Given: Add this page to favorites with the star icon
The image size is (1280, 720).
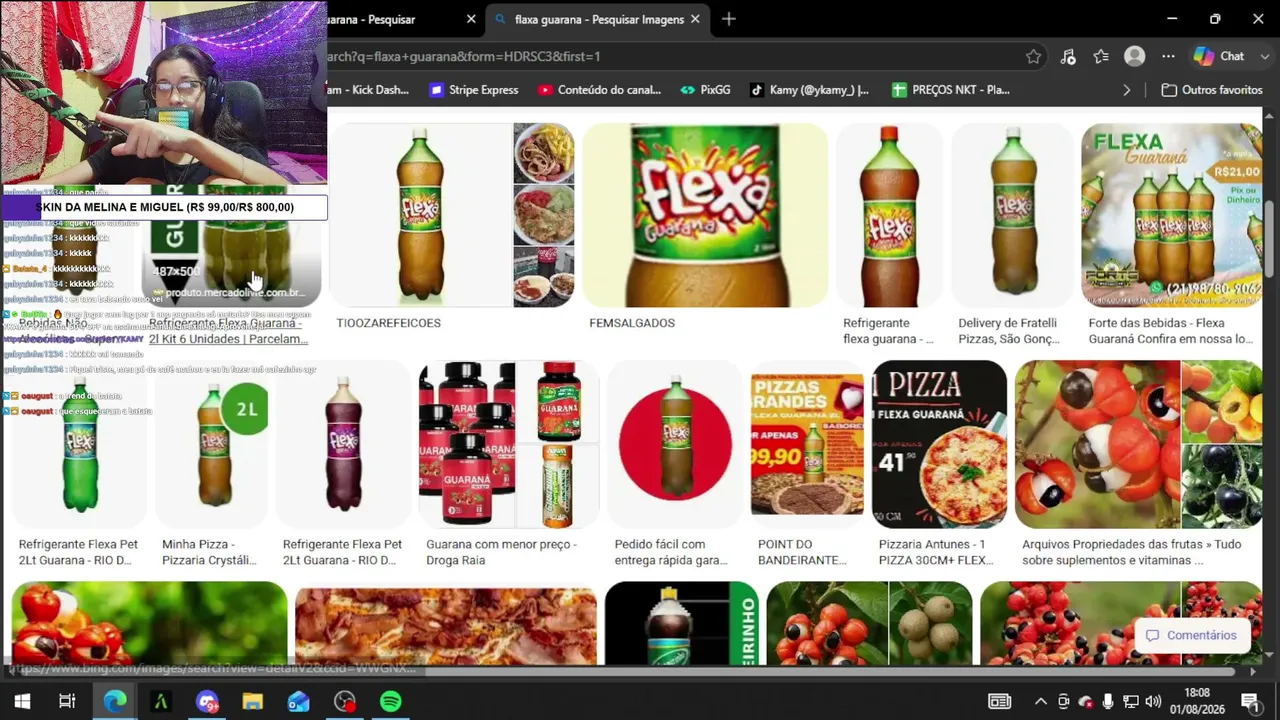Looking at the screenshot, I should (1033, 57).
